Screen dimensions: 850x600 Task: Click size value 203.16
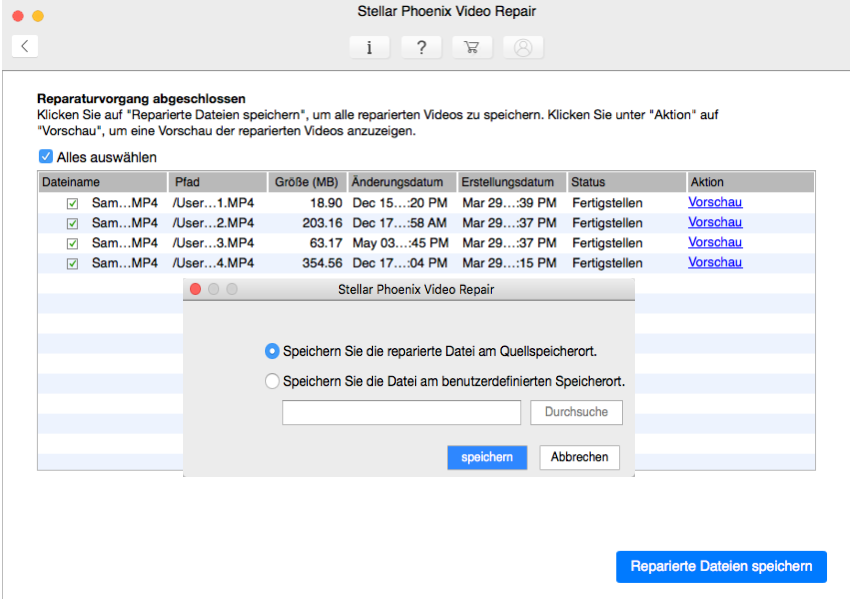coord(323,223)
